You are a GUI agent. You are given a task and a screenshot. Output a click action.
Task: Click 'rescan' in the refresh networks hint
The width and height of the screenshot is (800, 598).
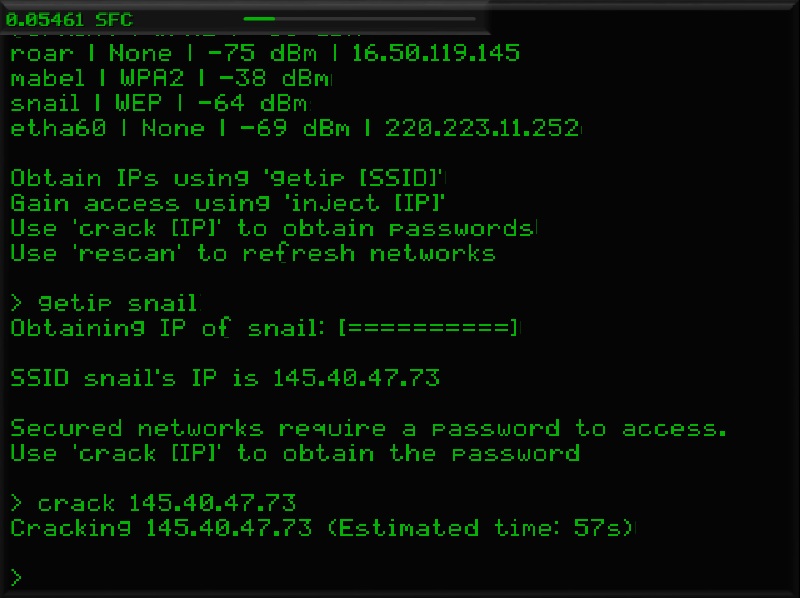click(127, 253)
